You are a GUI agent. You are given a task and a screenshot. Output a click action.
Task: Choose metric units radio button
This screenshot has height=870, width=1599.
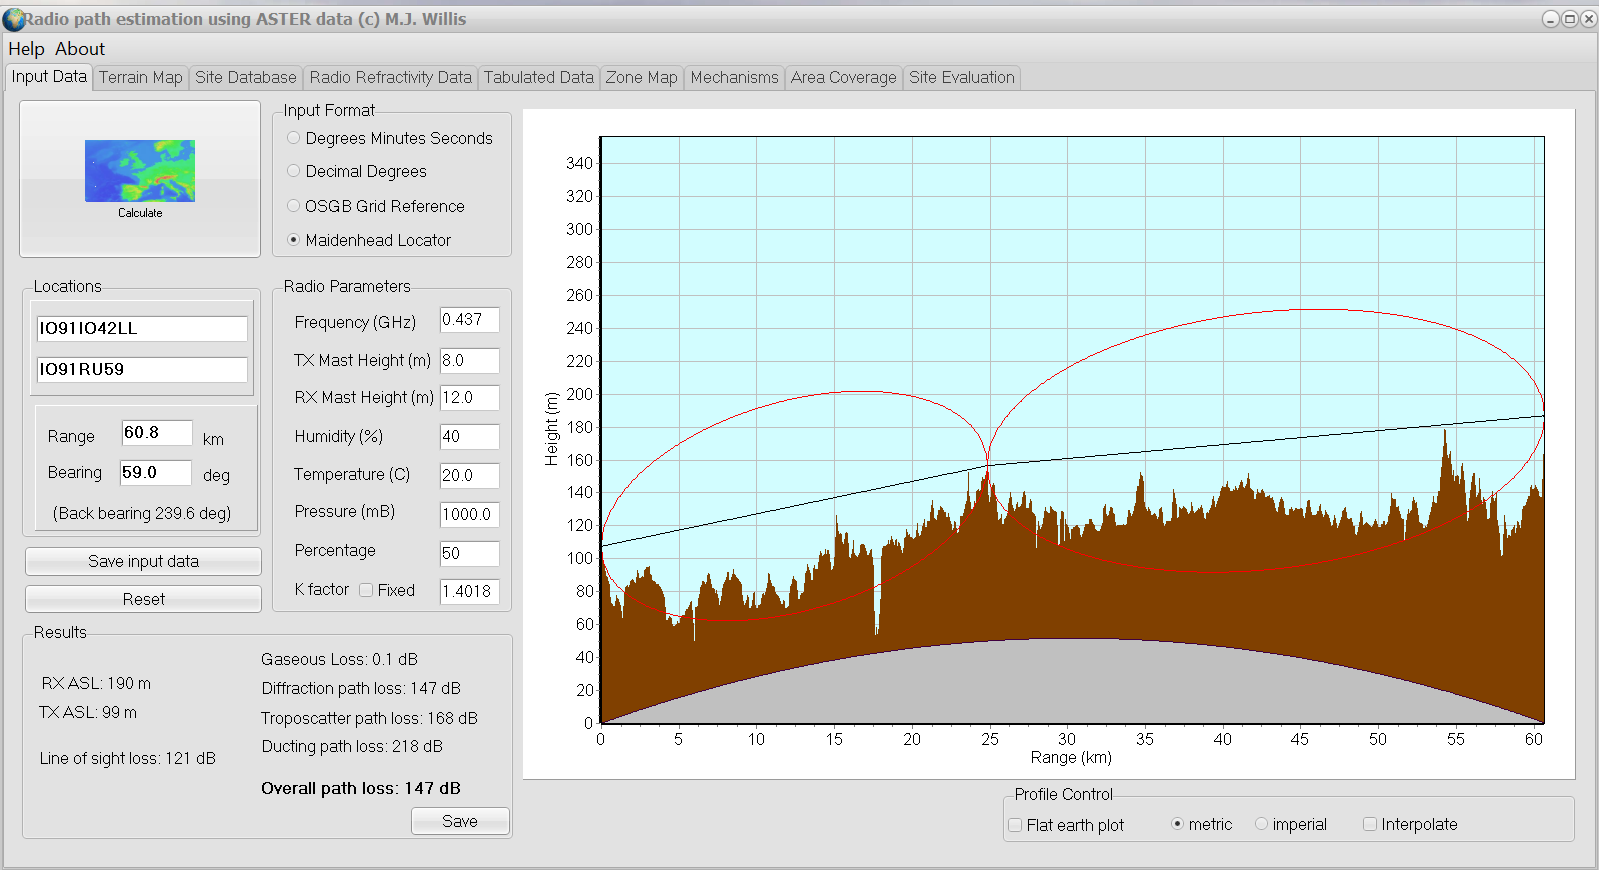[1177, 824]
